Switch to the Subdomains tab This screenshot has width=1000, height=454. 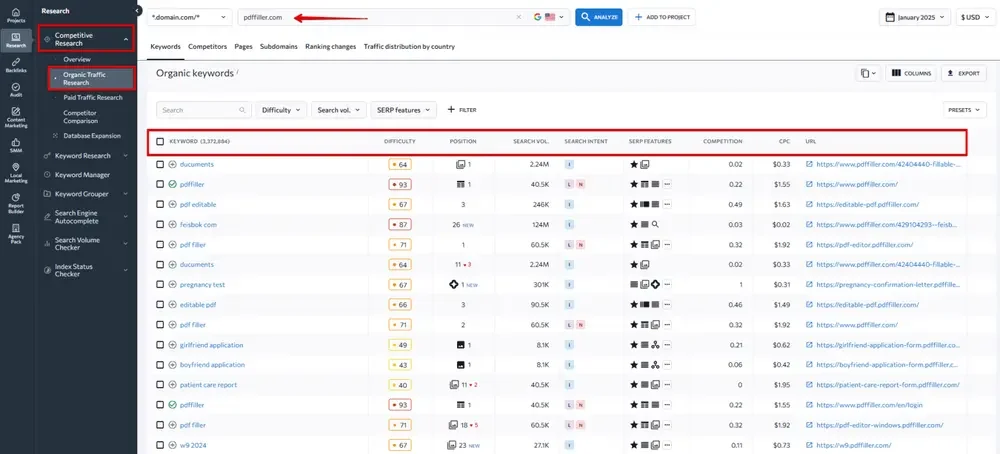pos(279,47)
